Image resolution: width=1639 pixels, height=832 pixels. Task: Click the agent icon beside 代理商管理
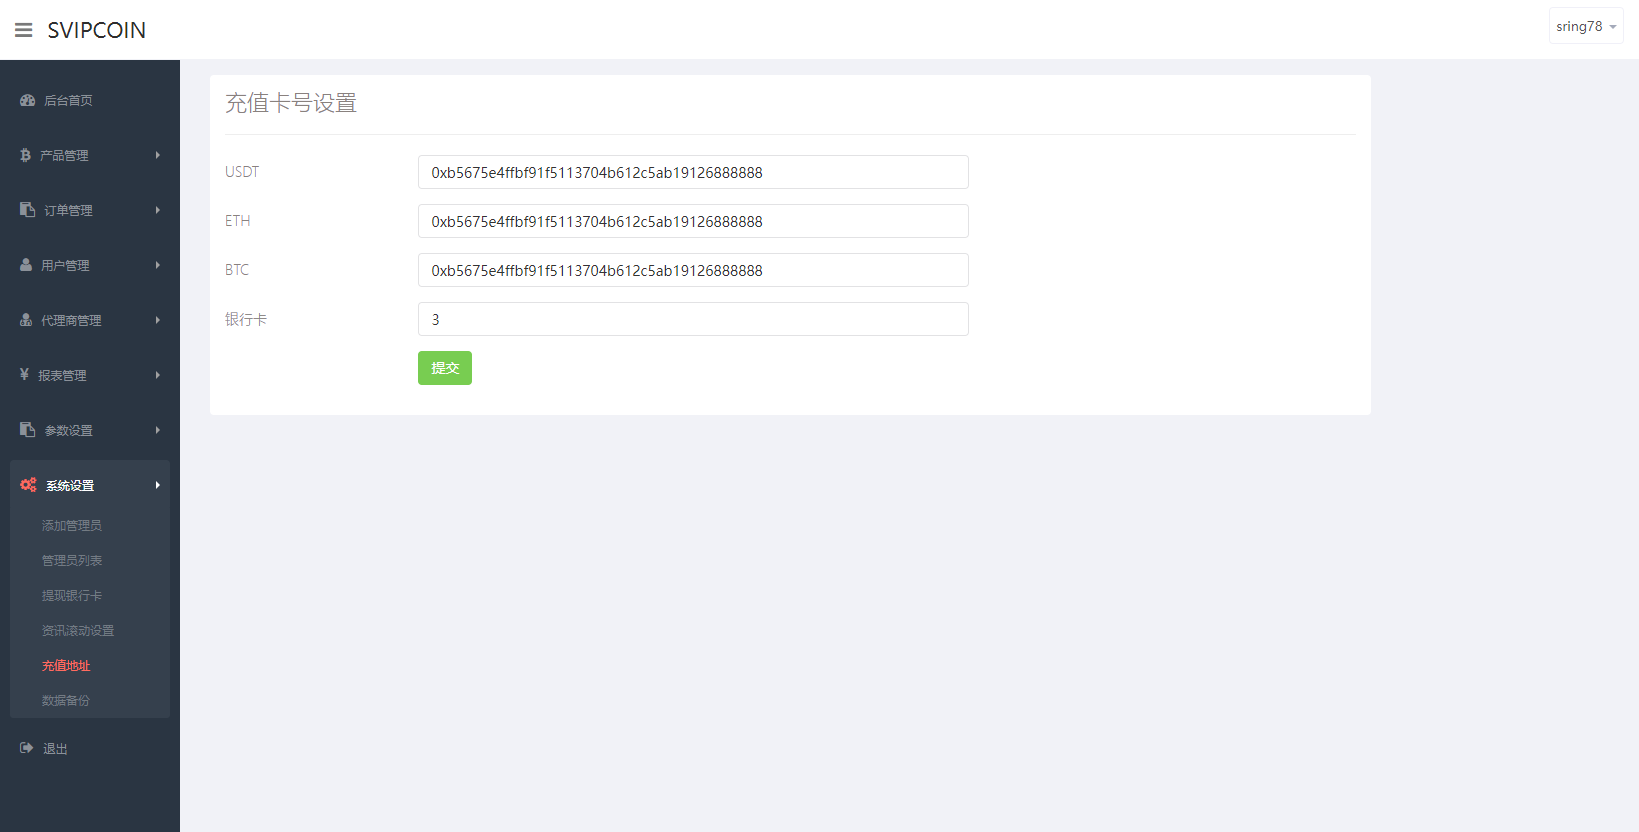[26, 320]
